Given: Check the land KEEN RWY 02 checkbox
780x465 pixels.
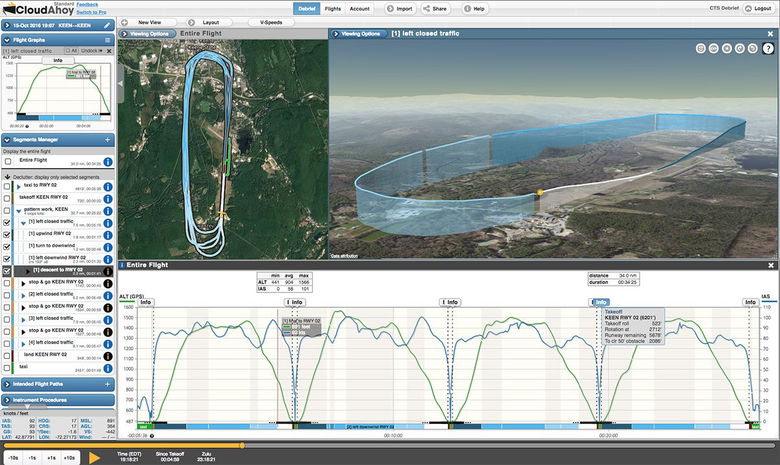Looking at the screenshot, I should (6, 356).
